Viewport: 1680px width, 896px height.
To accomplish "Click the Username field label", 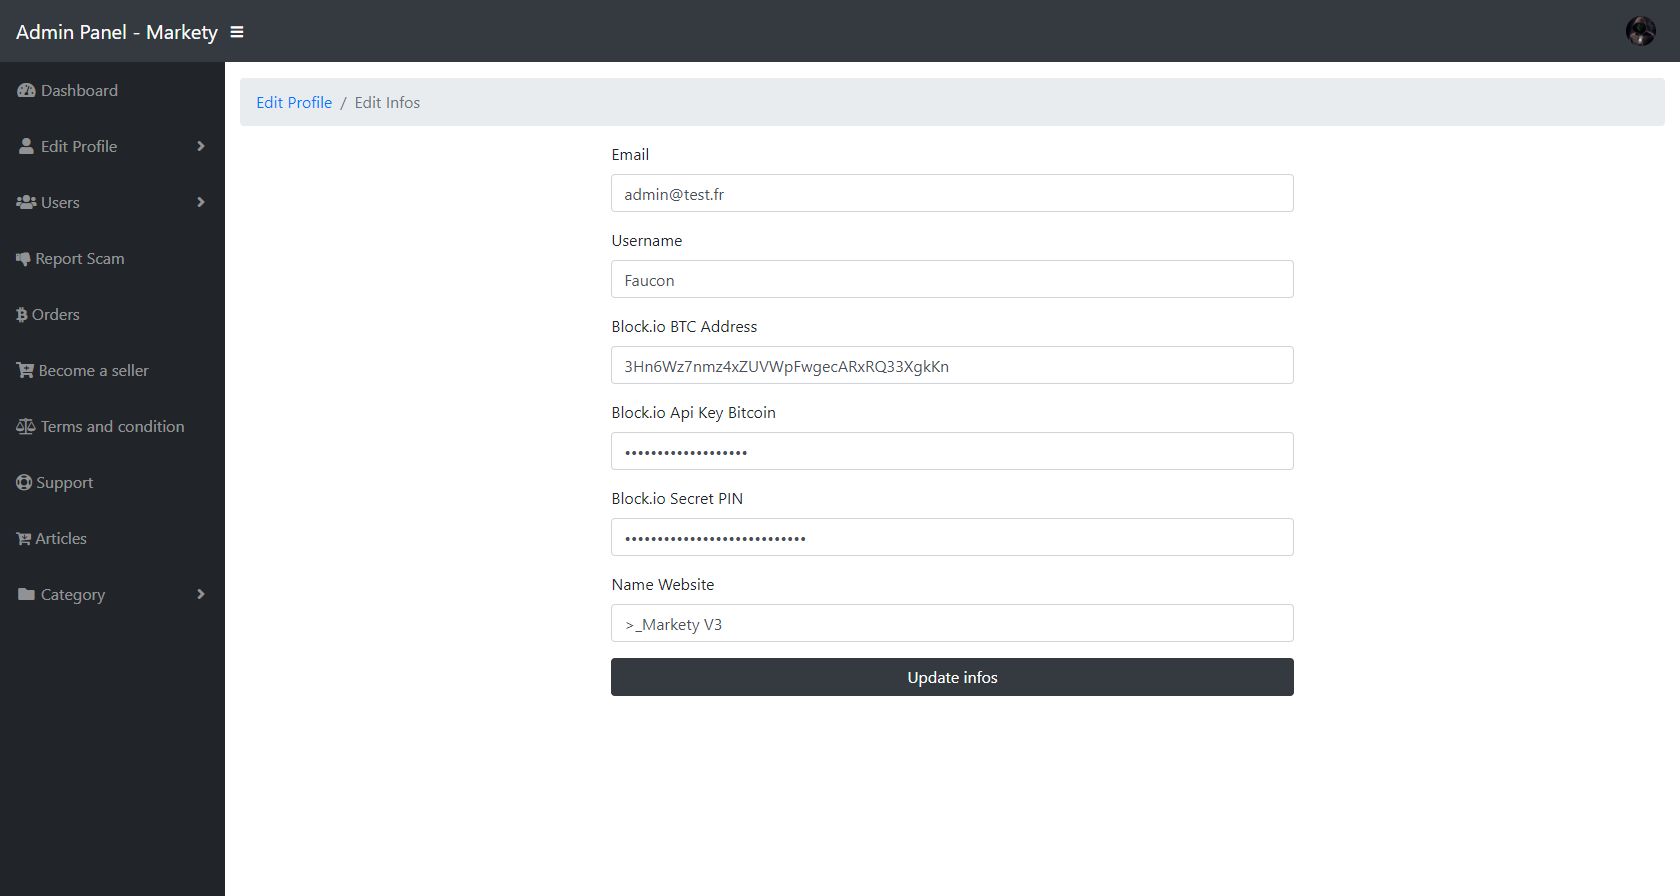I will coord(647,240).
